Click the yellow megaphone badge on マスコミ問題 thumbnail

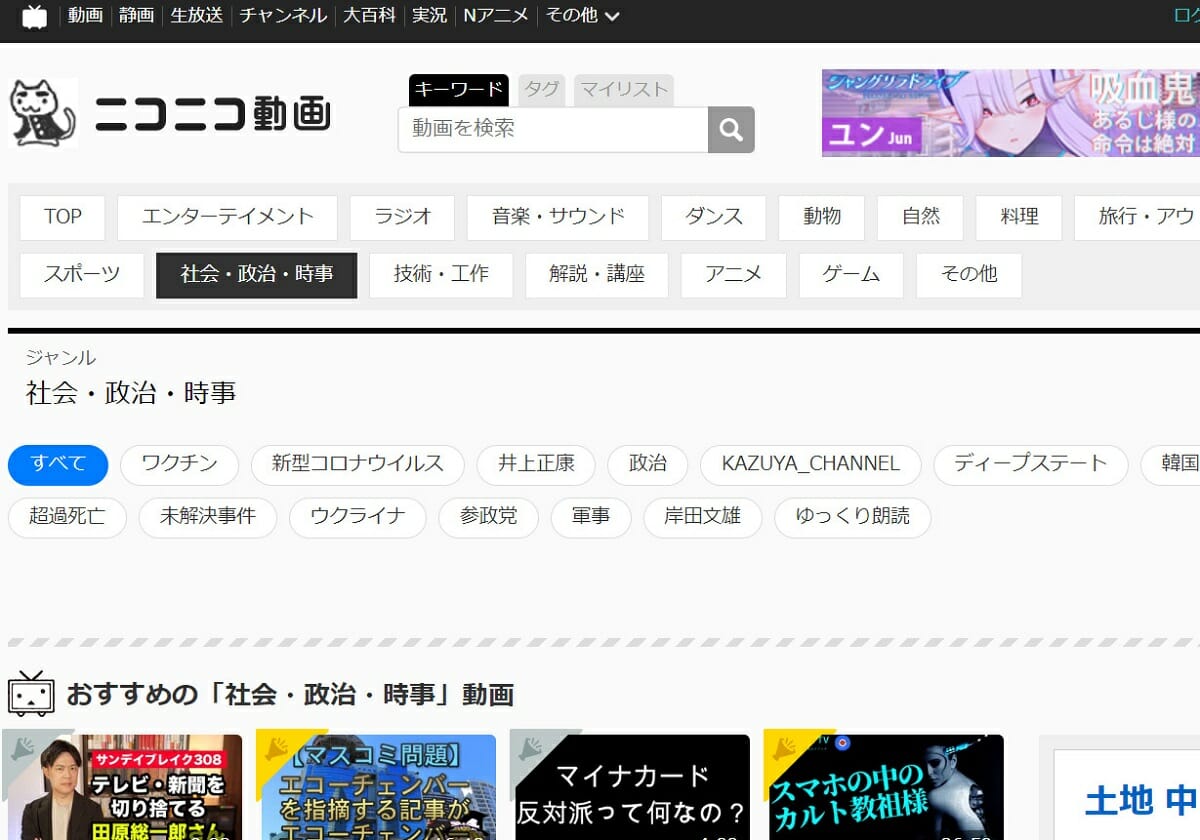[277, 750]
